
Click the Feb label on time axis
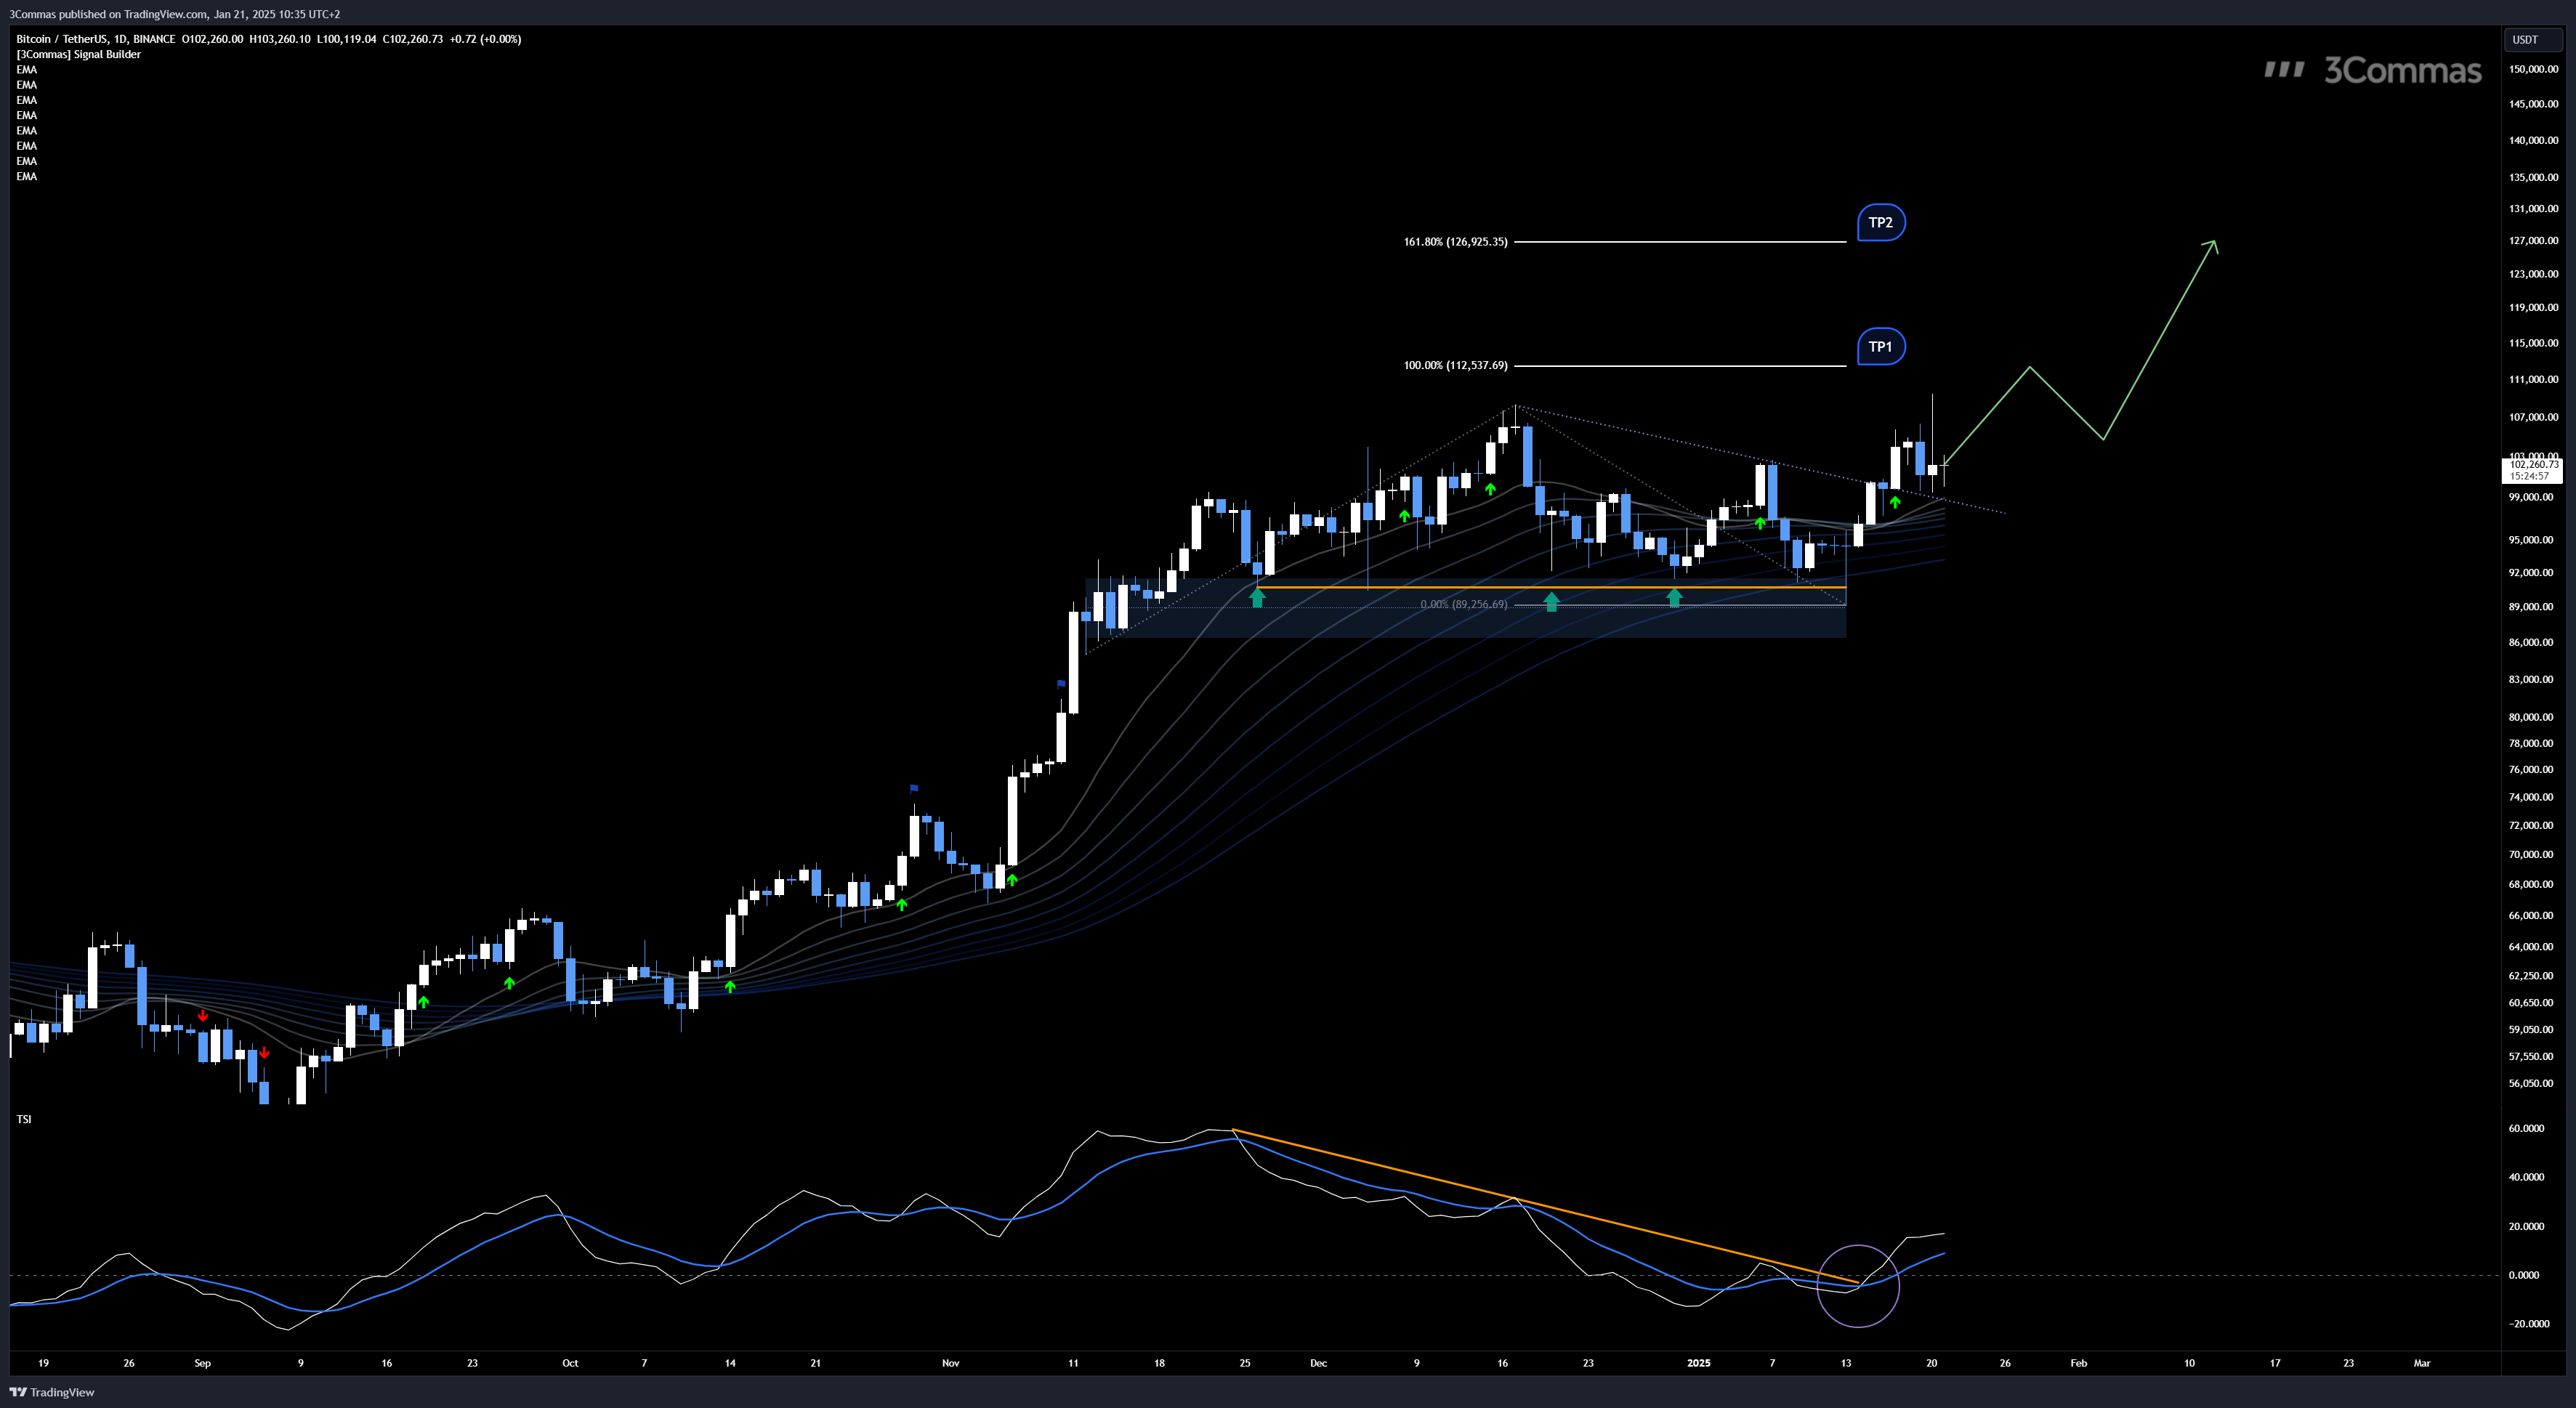pos(2078,1363)
